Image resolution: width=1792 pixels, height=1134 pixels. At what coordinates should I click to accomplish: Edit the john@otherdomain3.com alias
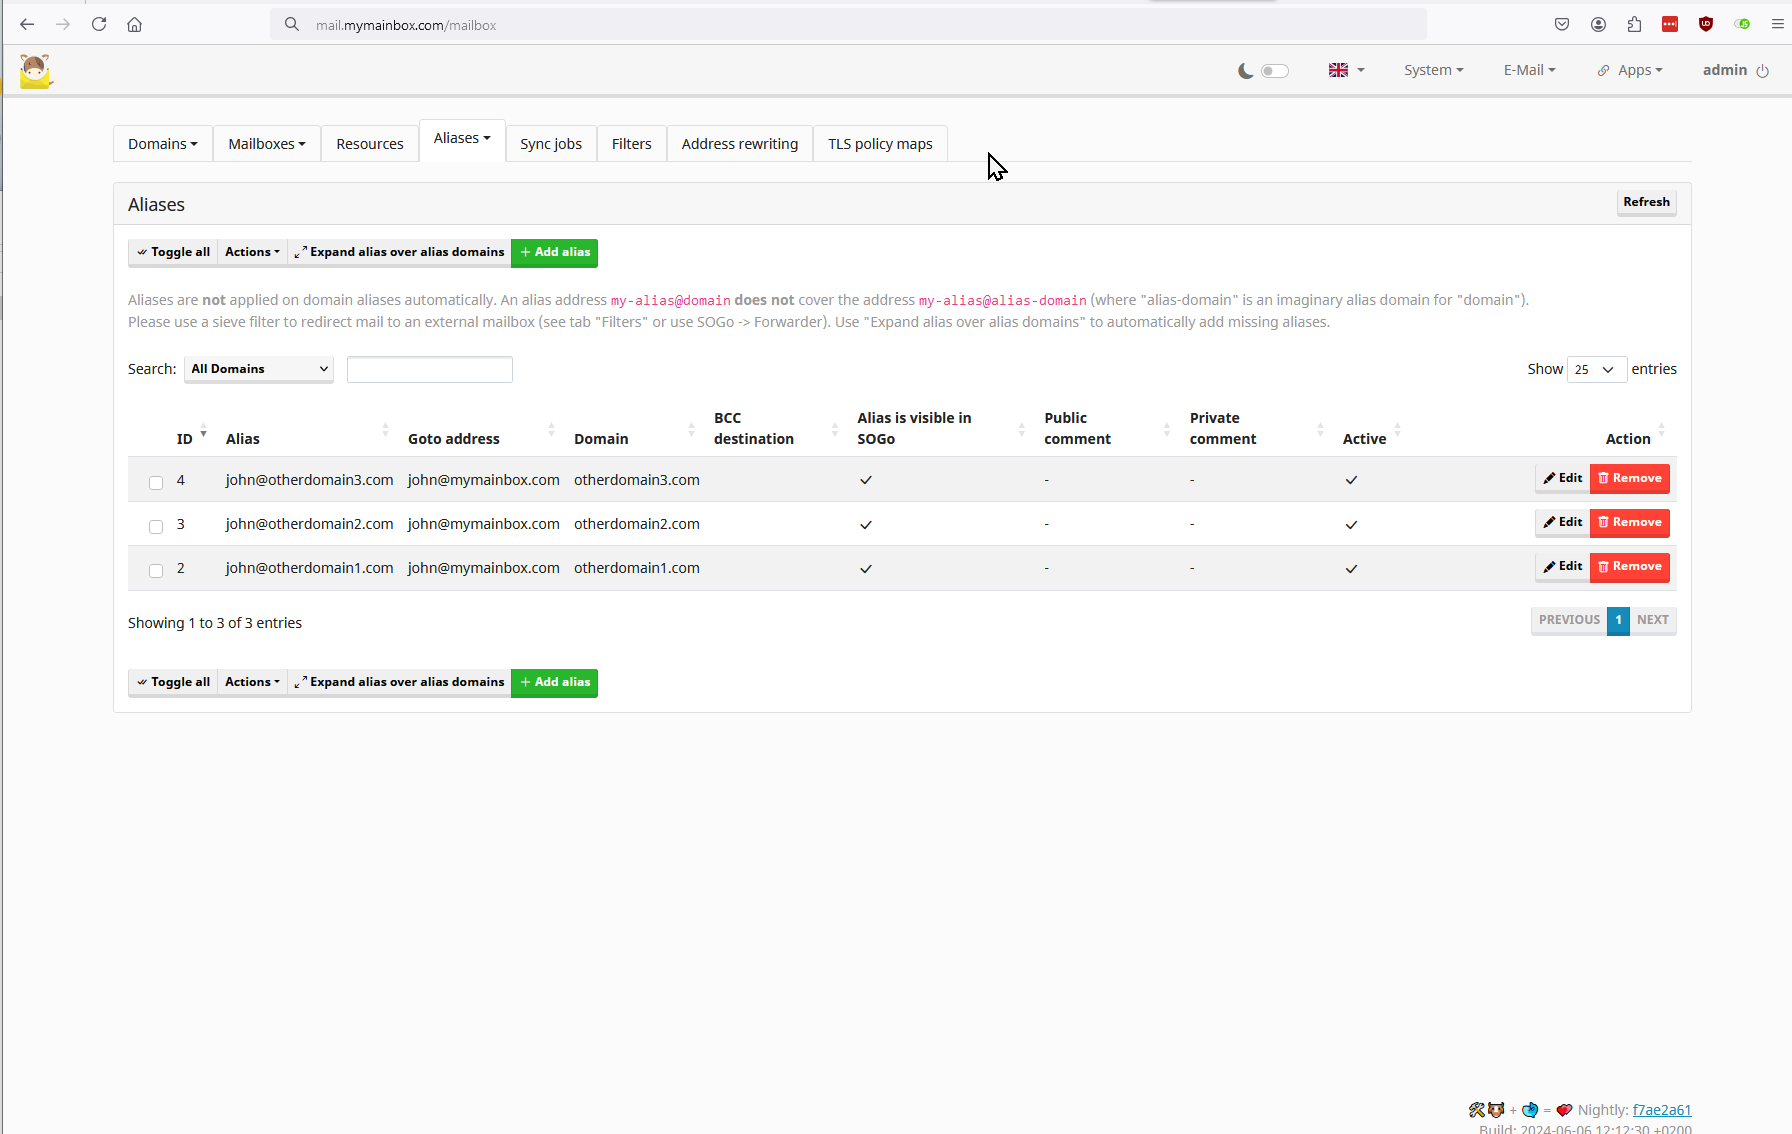click(x=1562, y=478)
